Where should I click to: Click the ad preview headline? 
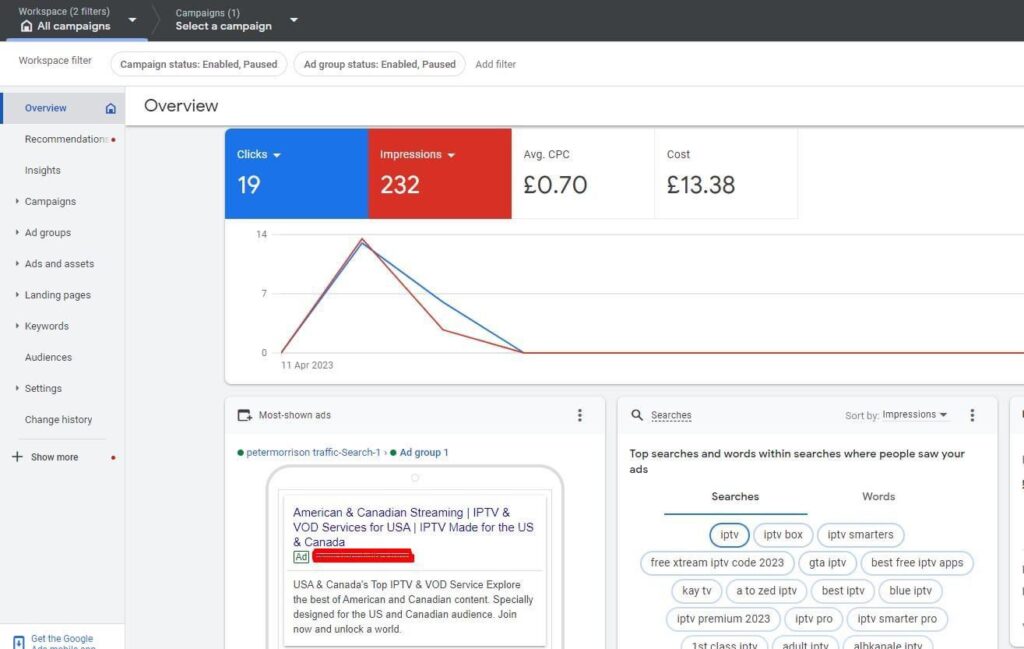click(413, 528)
